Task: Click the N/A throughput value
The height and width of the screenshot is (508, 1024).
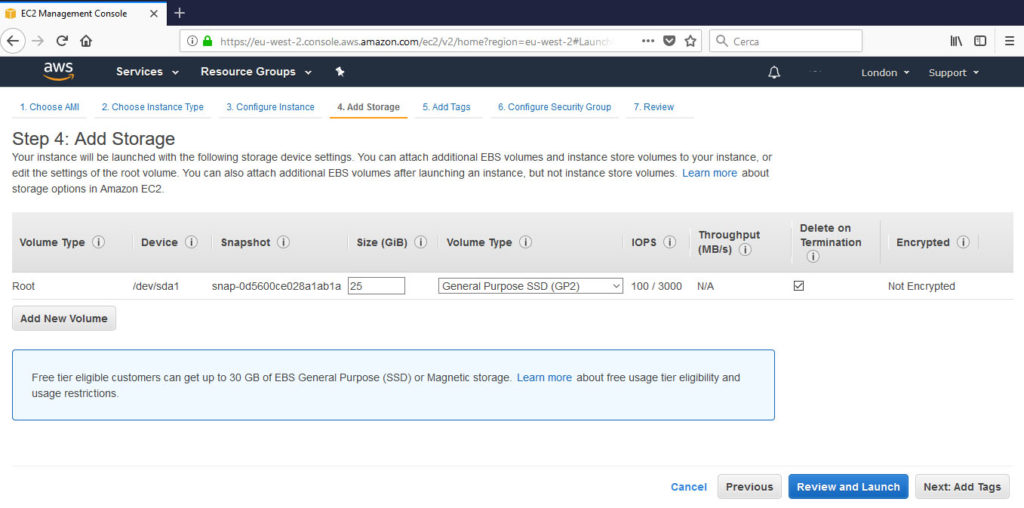Action: (705, 286)
